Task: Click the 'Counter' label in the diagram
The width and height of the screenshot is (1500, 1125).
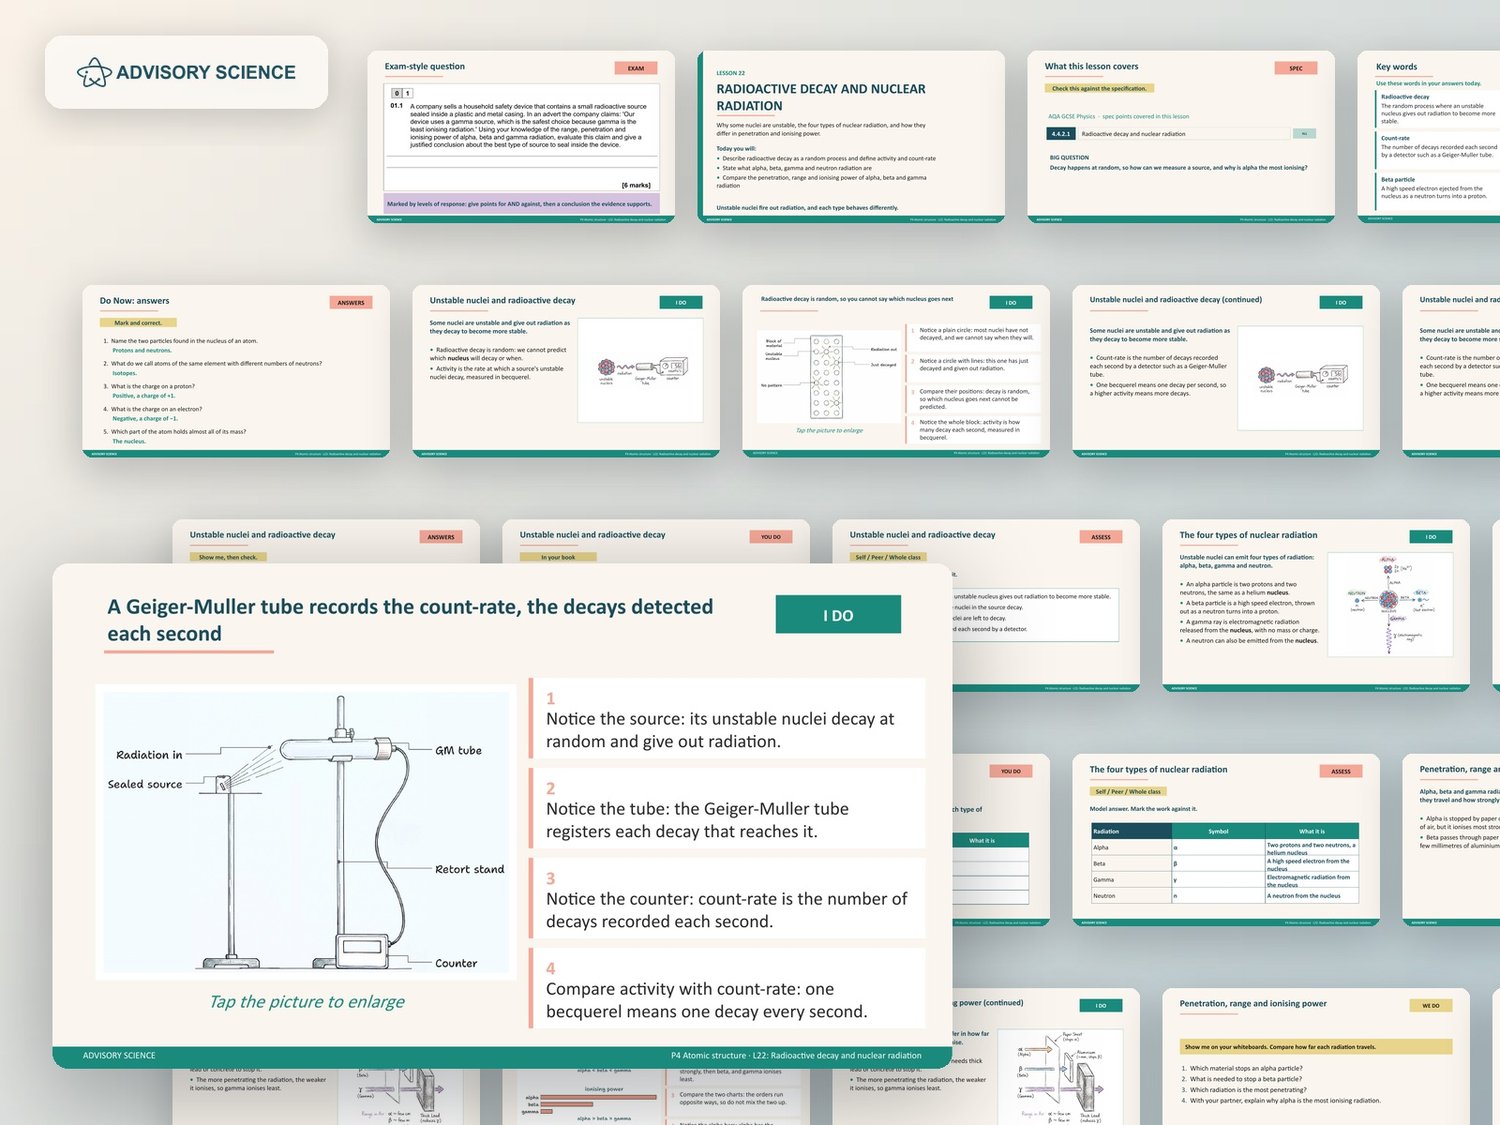Action: [456, 963]
